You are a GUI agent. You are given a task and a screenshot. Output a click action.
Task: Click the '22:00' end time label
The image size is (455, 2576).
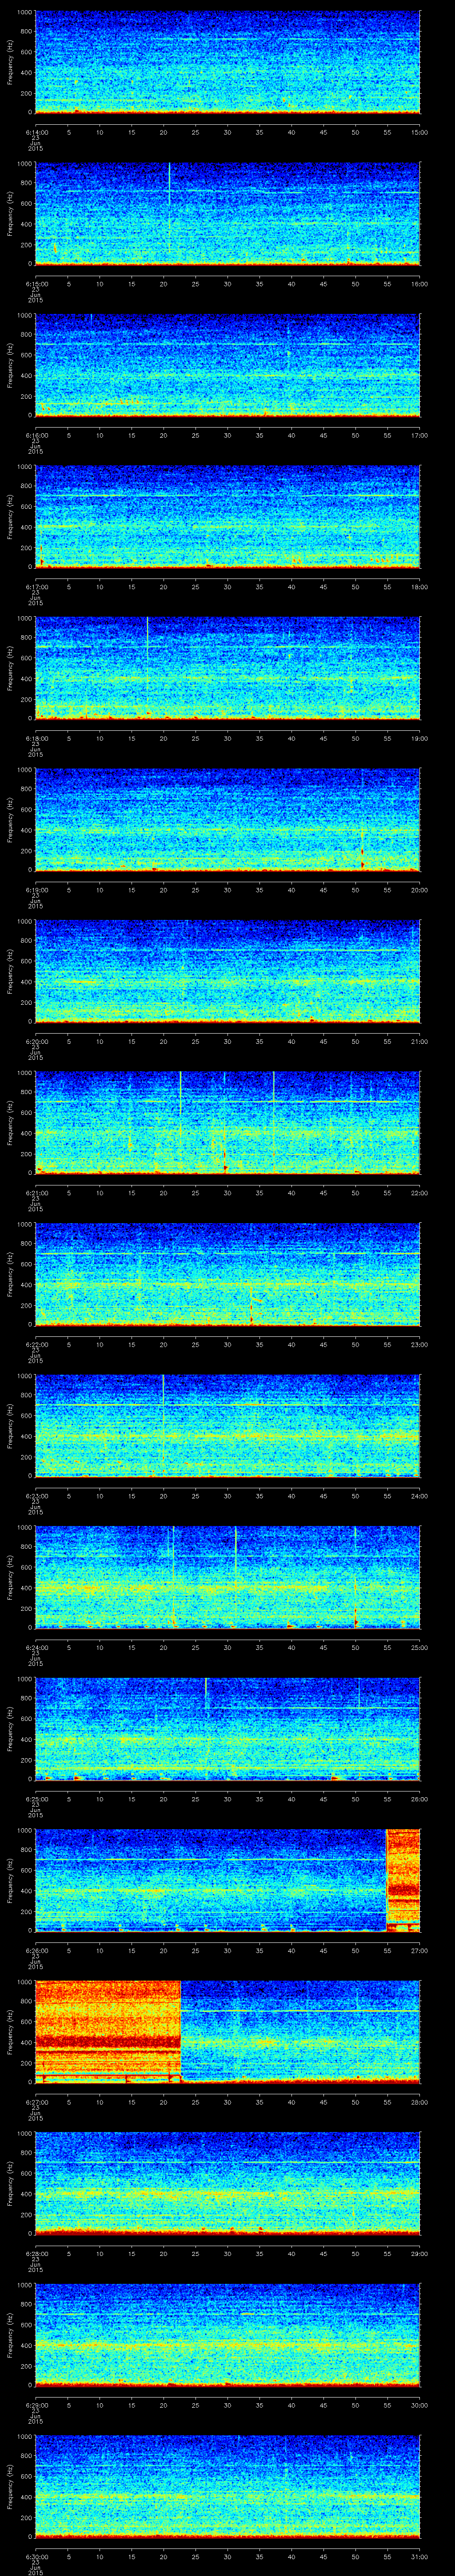(x=420, y=1193)
